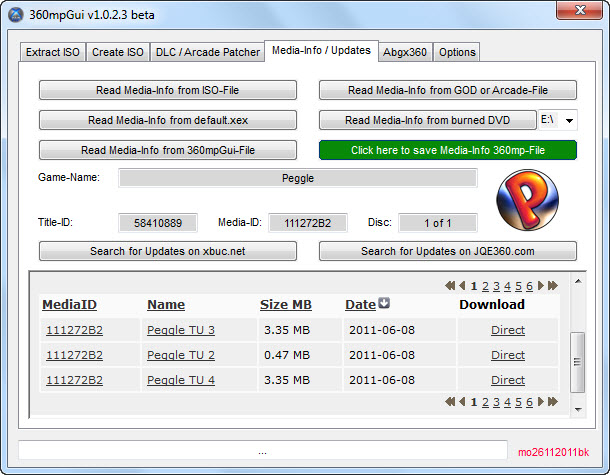
Task: Close the 360mpGui window
Action: [x=580, y=11]
